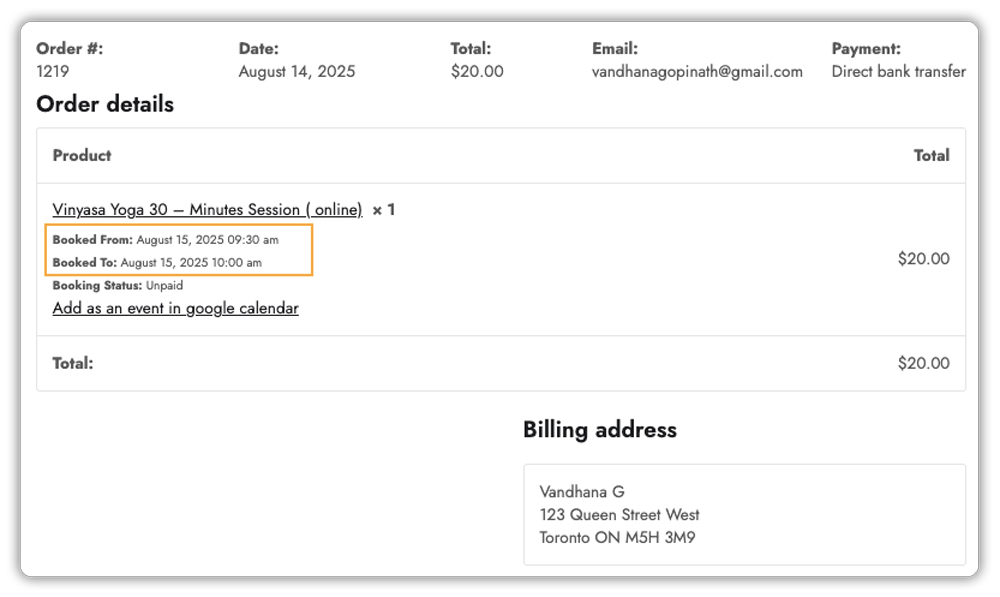Screen dimensions: 1000x597
Task: Select the Direct bank transfer payment text
Action: (898, 71)
